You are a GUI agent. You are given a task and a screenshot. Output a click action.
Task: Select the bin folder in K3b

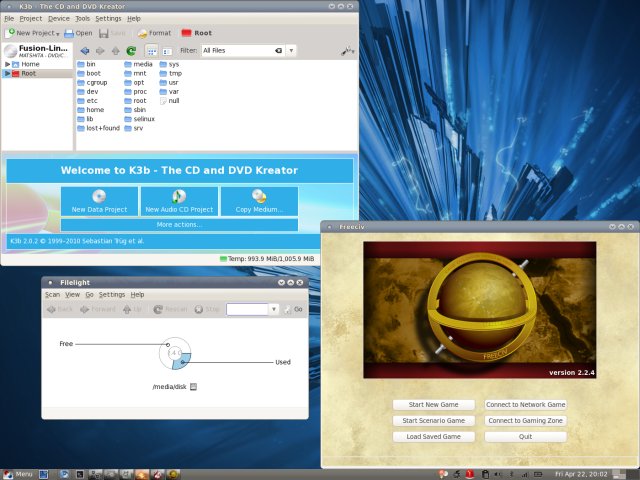coord(86,64)
